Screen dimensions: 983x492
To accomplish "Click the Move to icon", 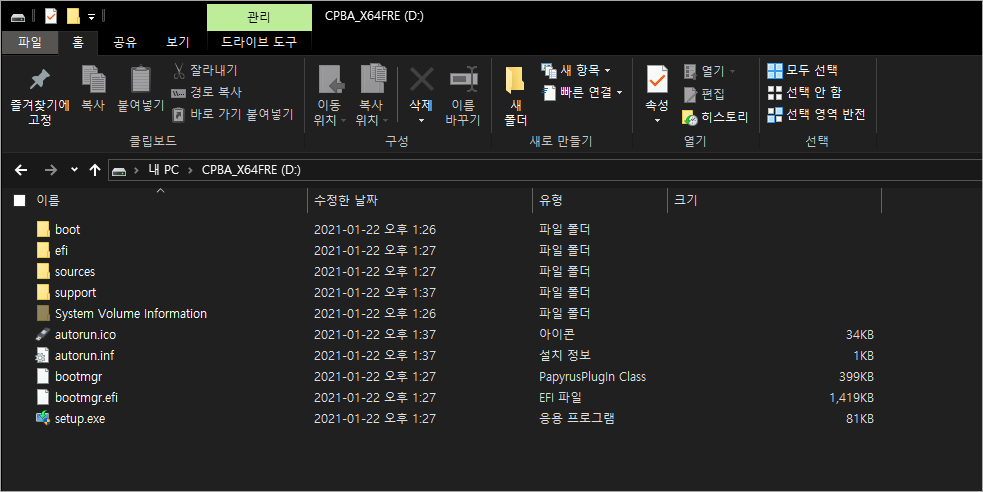I will click(x=331, y=80).
